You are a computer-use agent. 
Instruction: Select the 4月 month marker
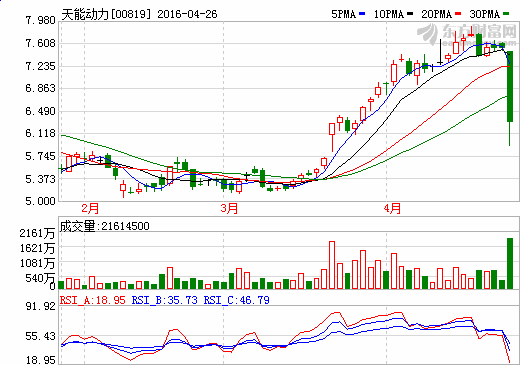392,208
